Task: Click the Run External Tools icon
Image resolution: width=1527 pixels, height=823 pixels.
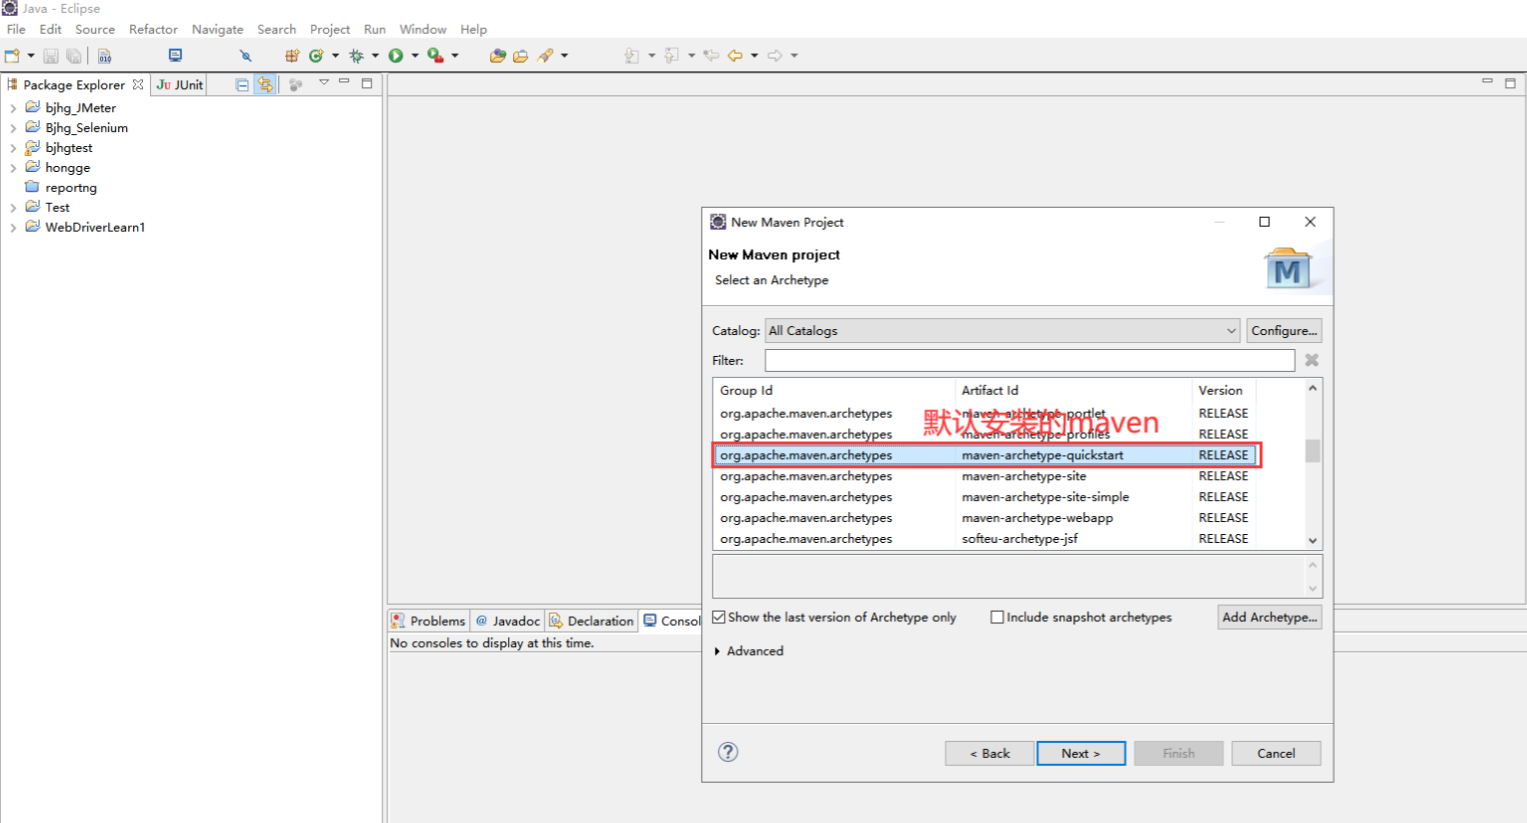Action: (x=436, y=56)
